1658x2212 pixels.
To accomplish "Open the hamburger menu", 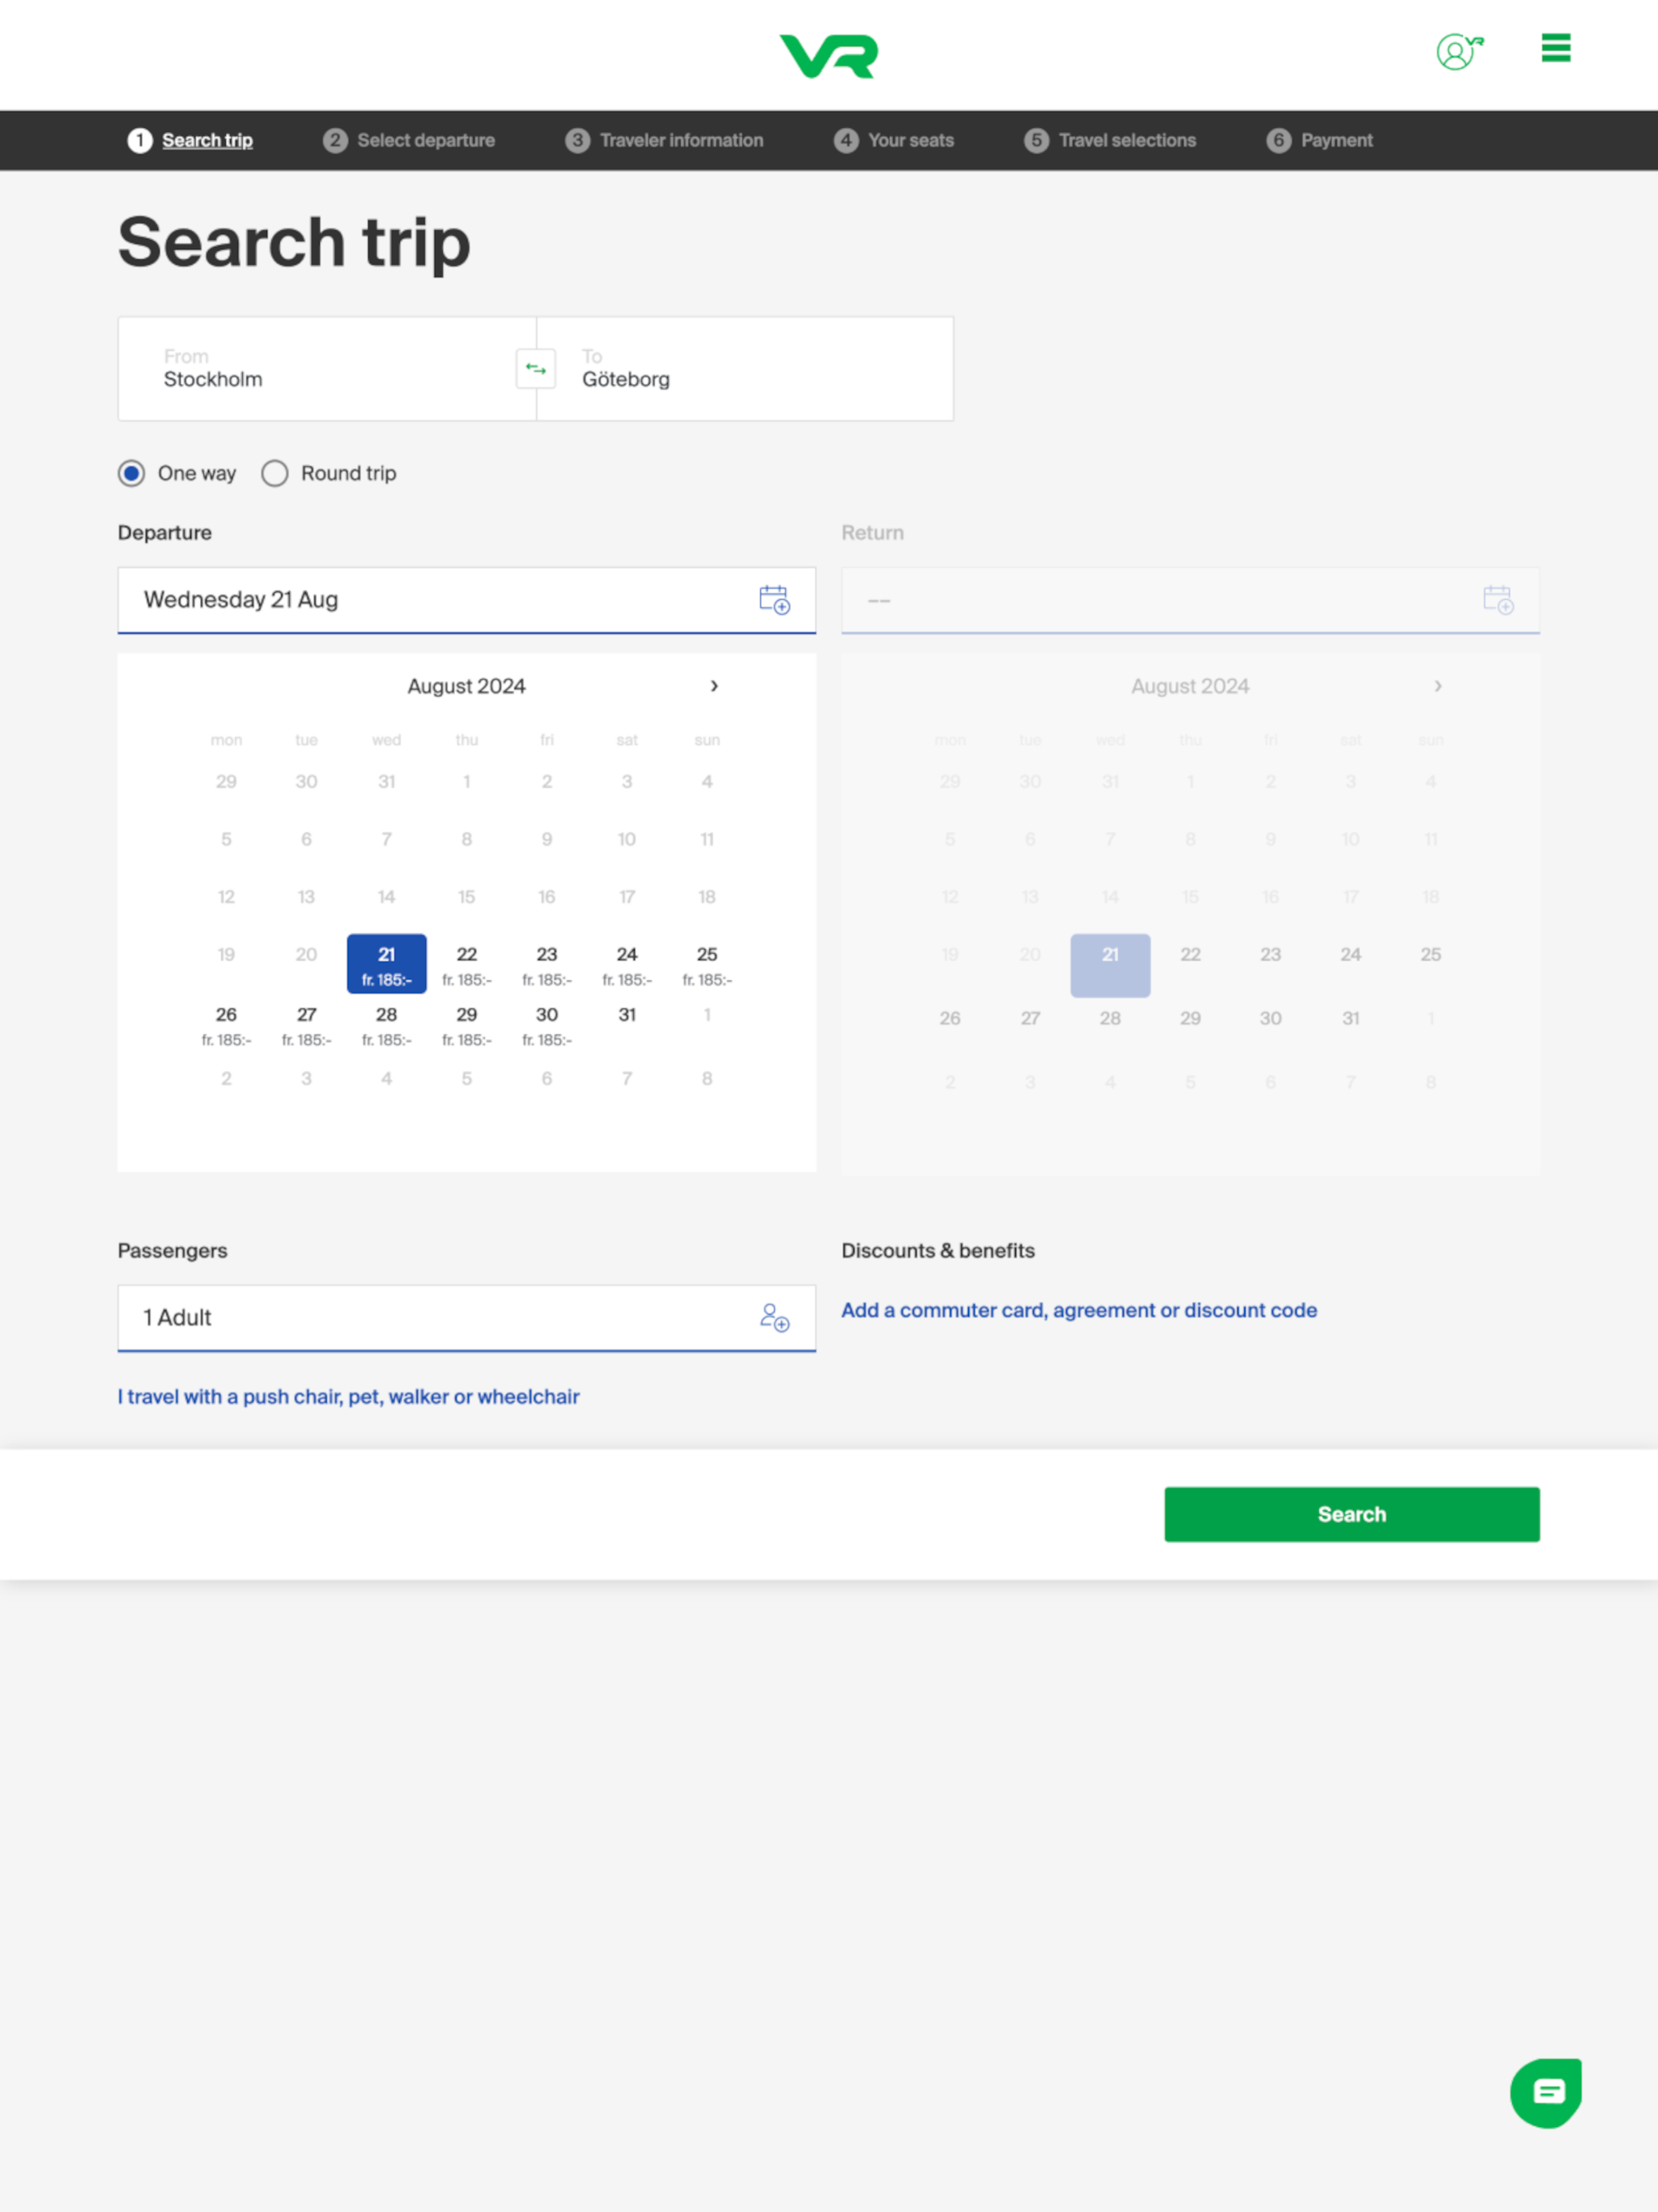I will point(1555,48).
